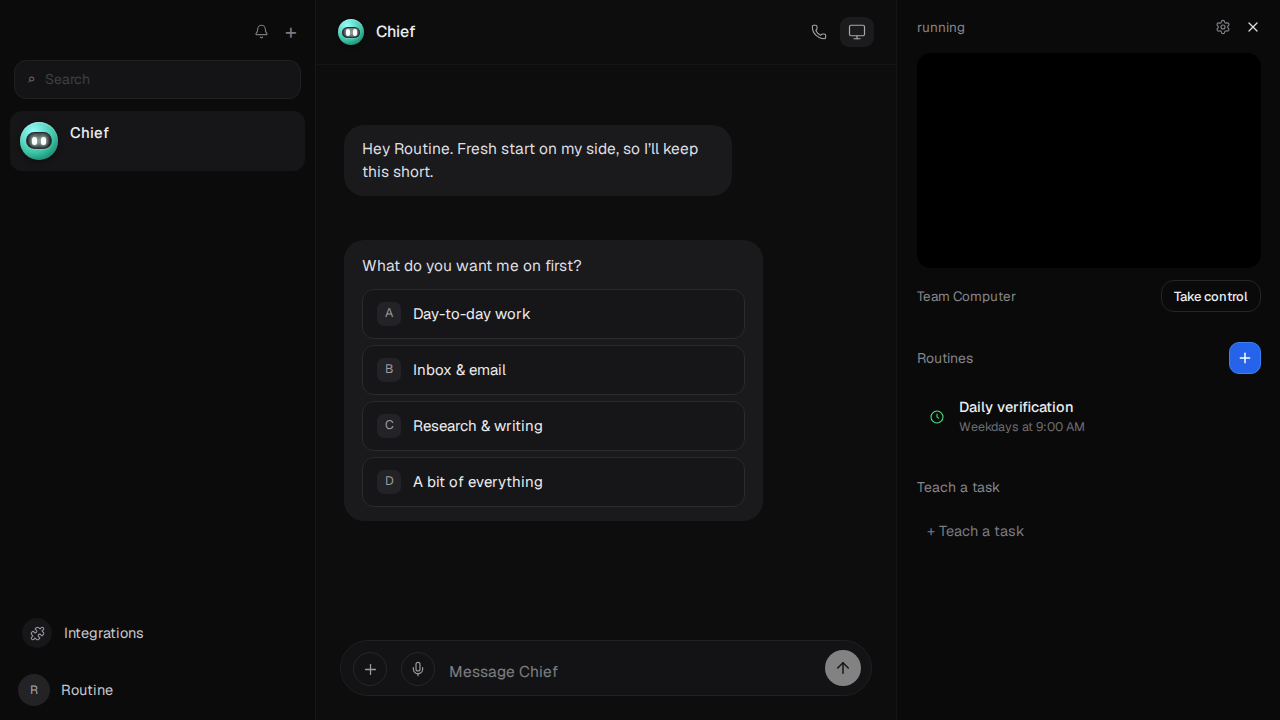Start a voice call with Chief
The width and height of the screenshot is (1280, 720).
point(819,32)
